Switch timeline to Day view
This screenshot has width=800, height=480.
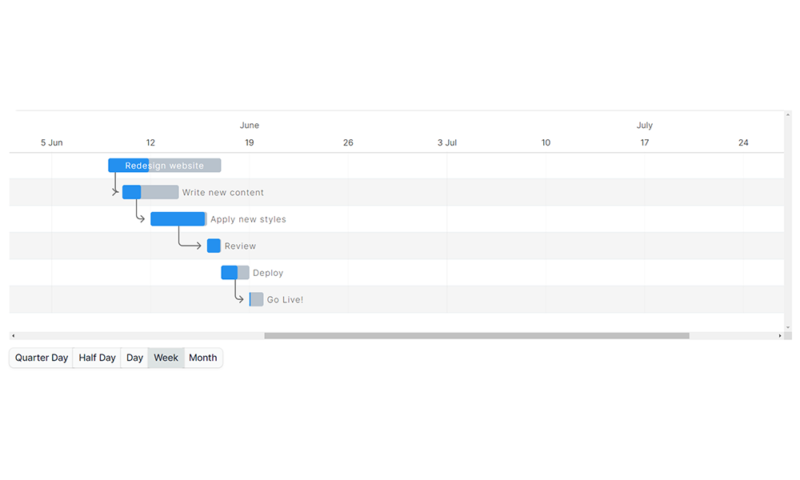(134, 358)
